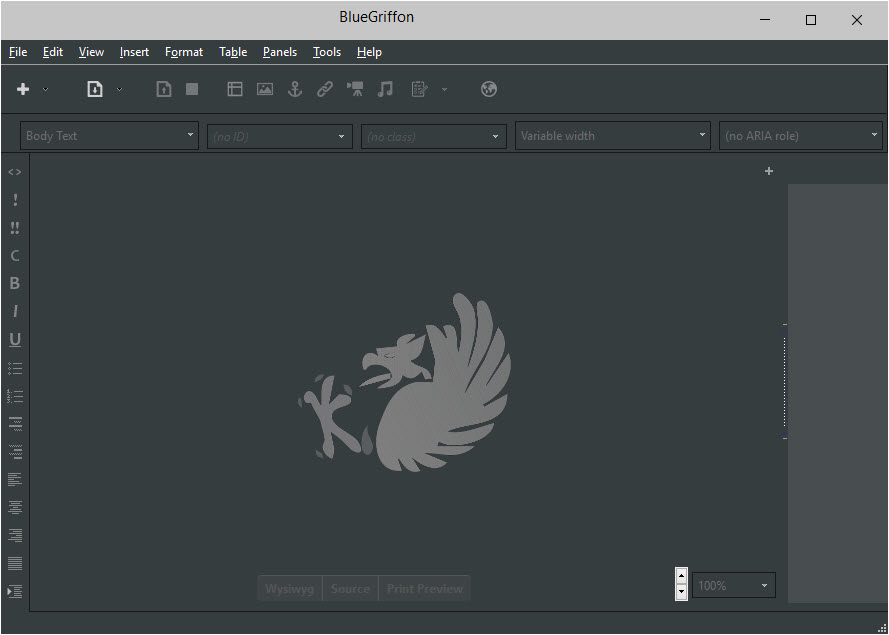Click the open file icon
This screenshot has height=635, width=889.
(95, 89)
